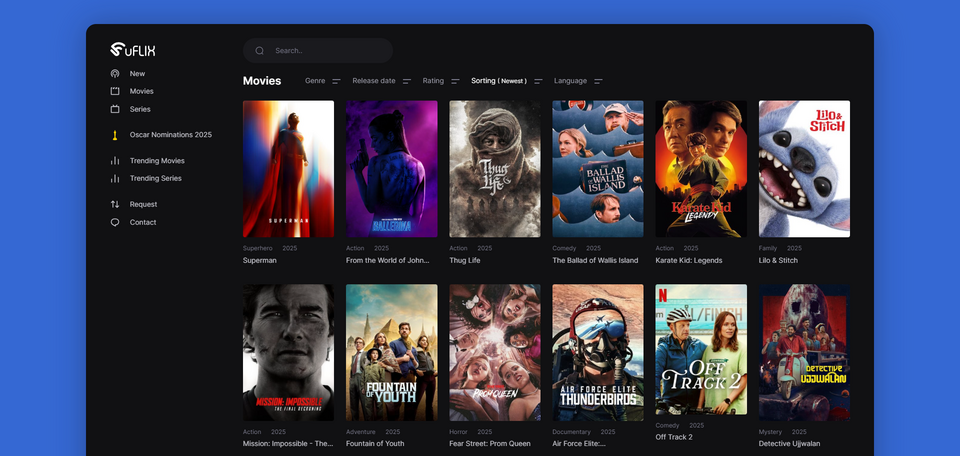Click the 'Horror' genre tag
The width and height of the screenshot is (960, 456).
click(459, 432)
